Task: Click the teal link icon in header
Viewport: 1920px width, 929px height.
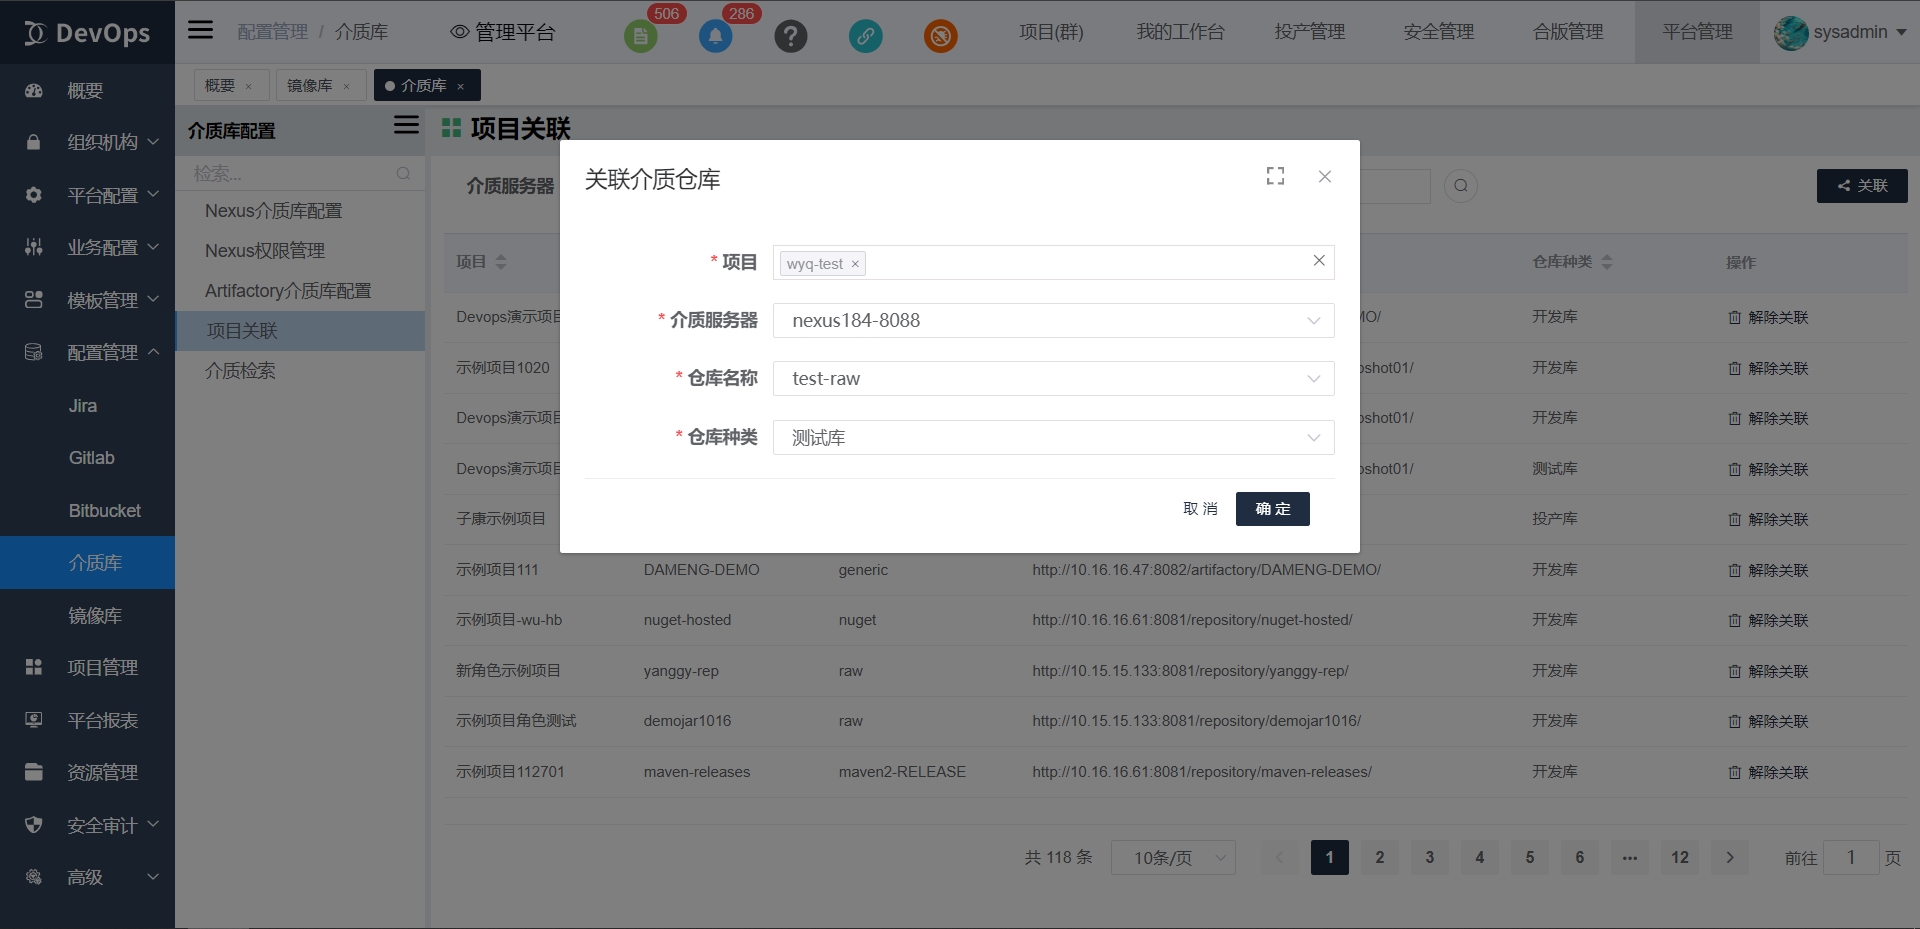Action: 865,37
